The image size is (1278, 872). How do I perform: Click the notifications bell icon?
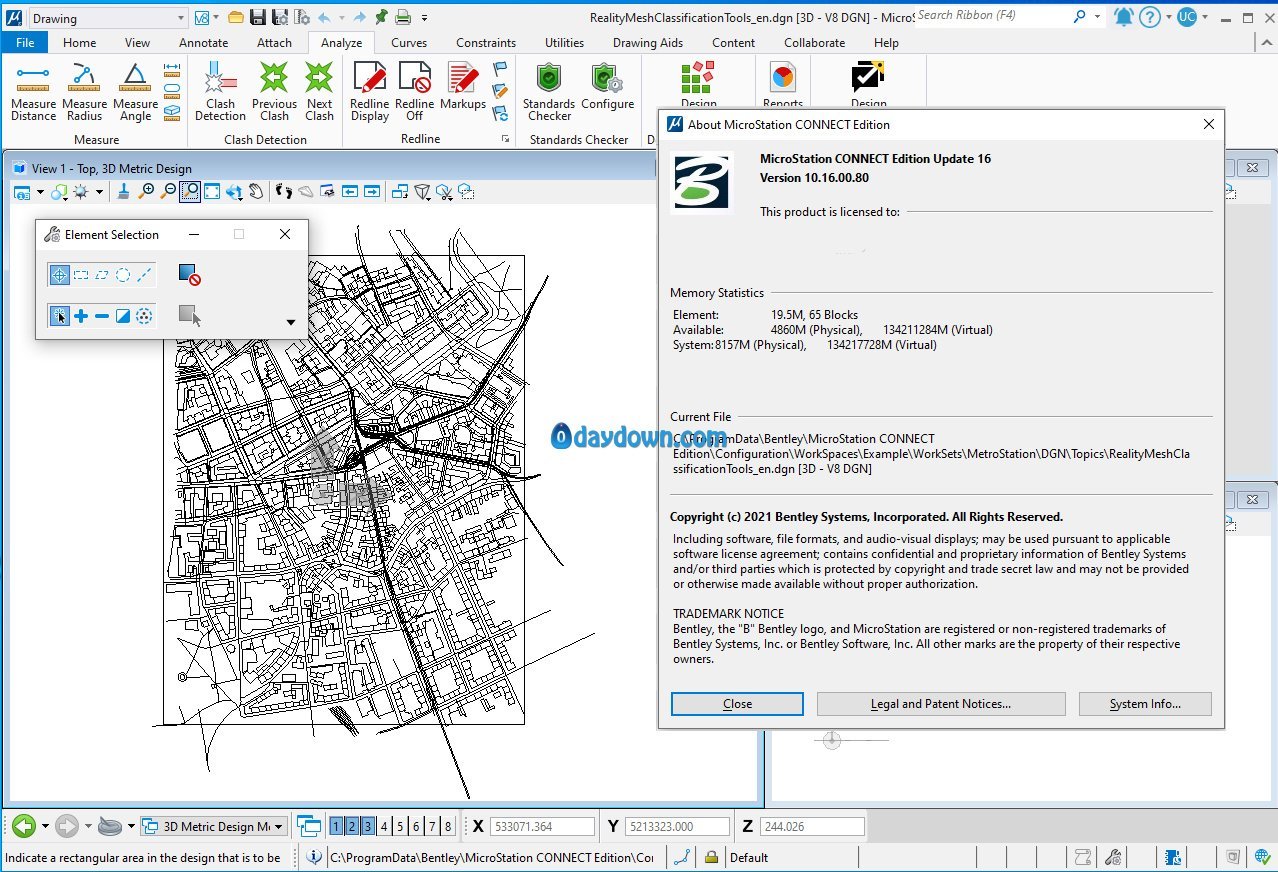click(1123, 17)
